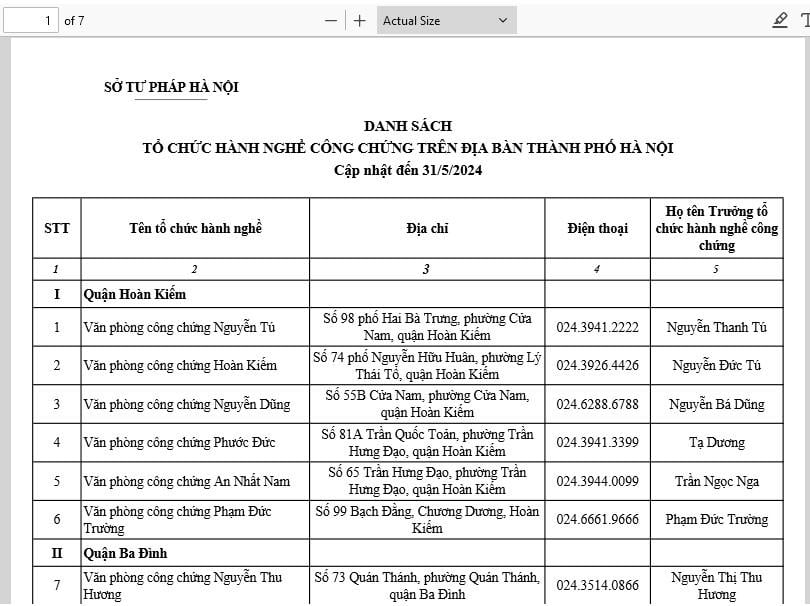Click the 'Địa chỉ' column header
The height and width of the screenshot is (606, 810).
pyautogui.click(x=427, y=228)
